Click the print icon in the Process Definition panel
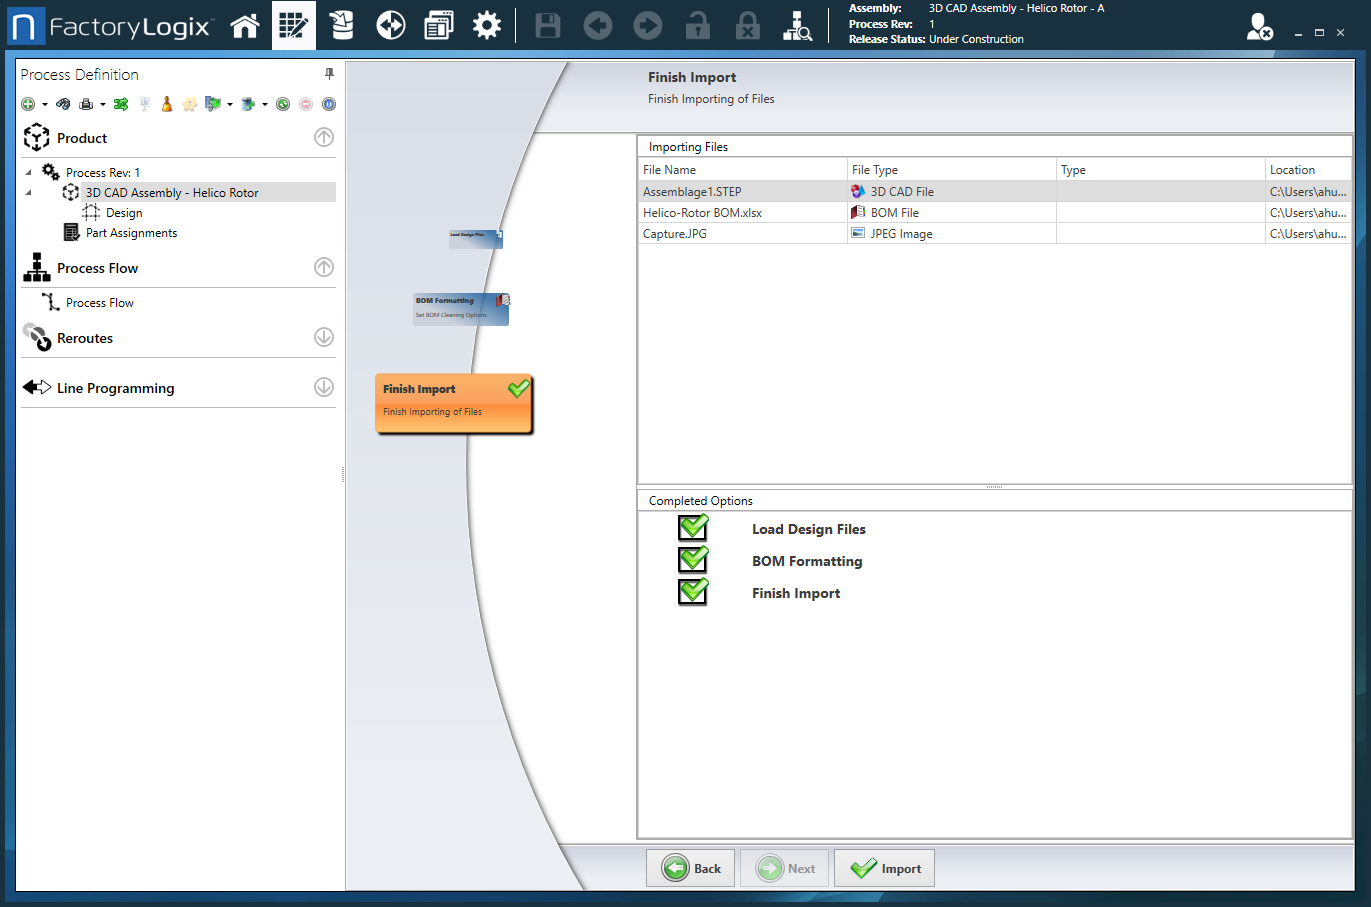 click(x=87, y=103)
